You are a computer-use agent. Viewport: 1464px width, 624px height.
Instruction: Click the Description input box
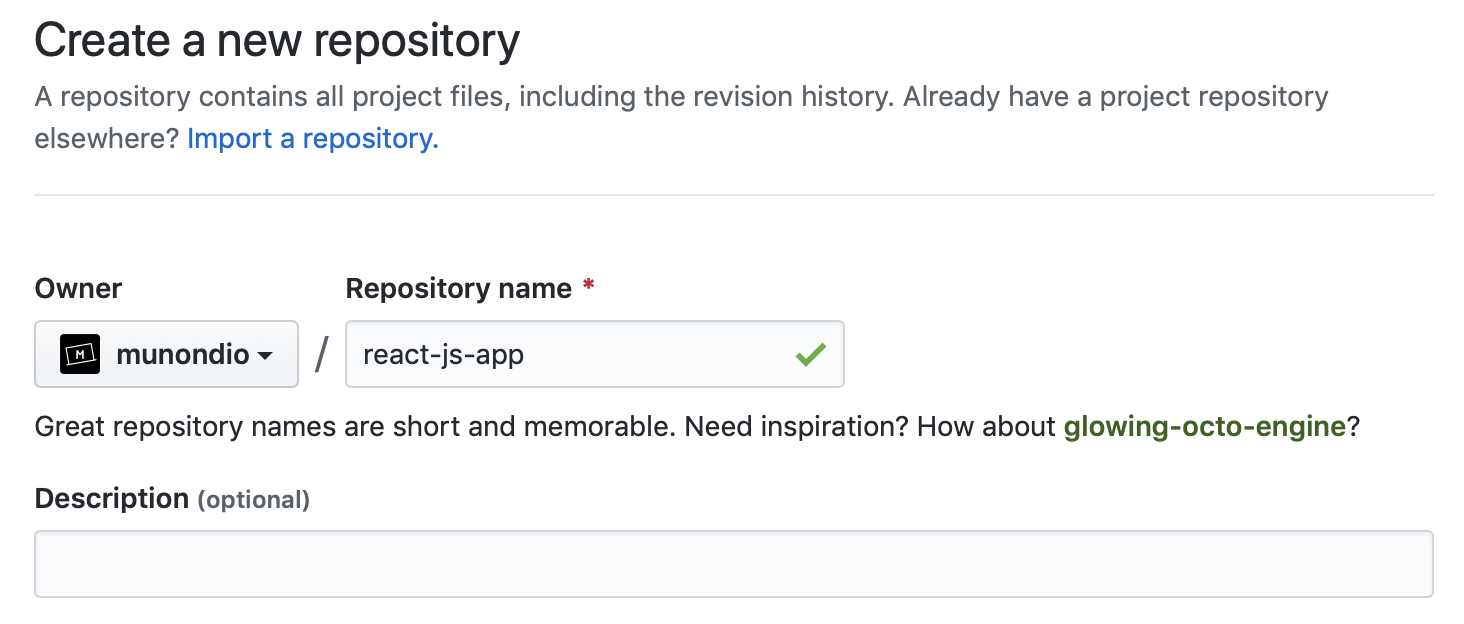click(734, 563)
